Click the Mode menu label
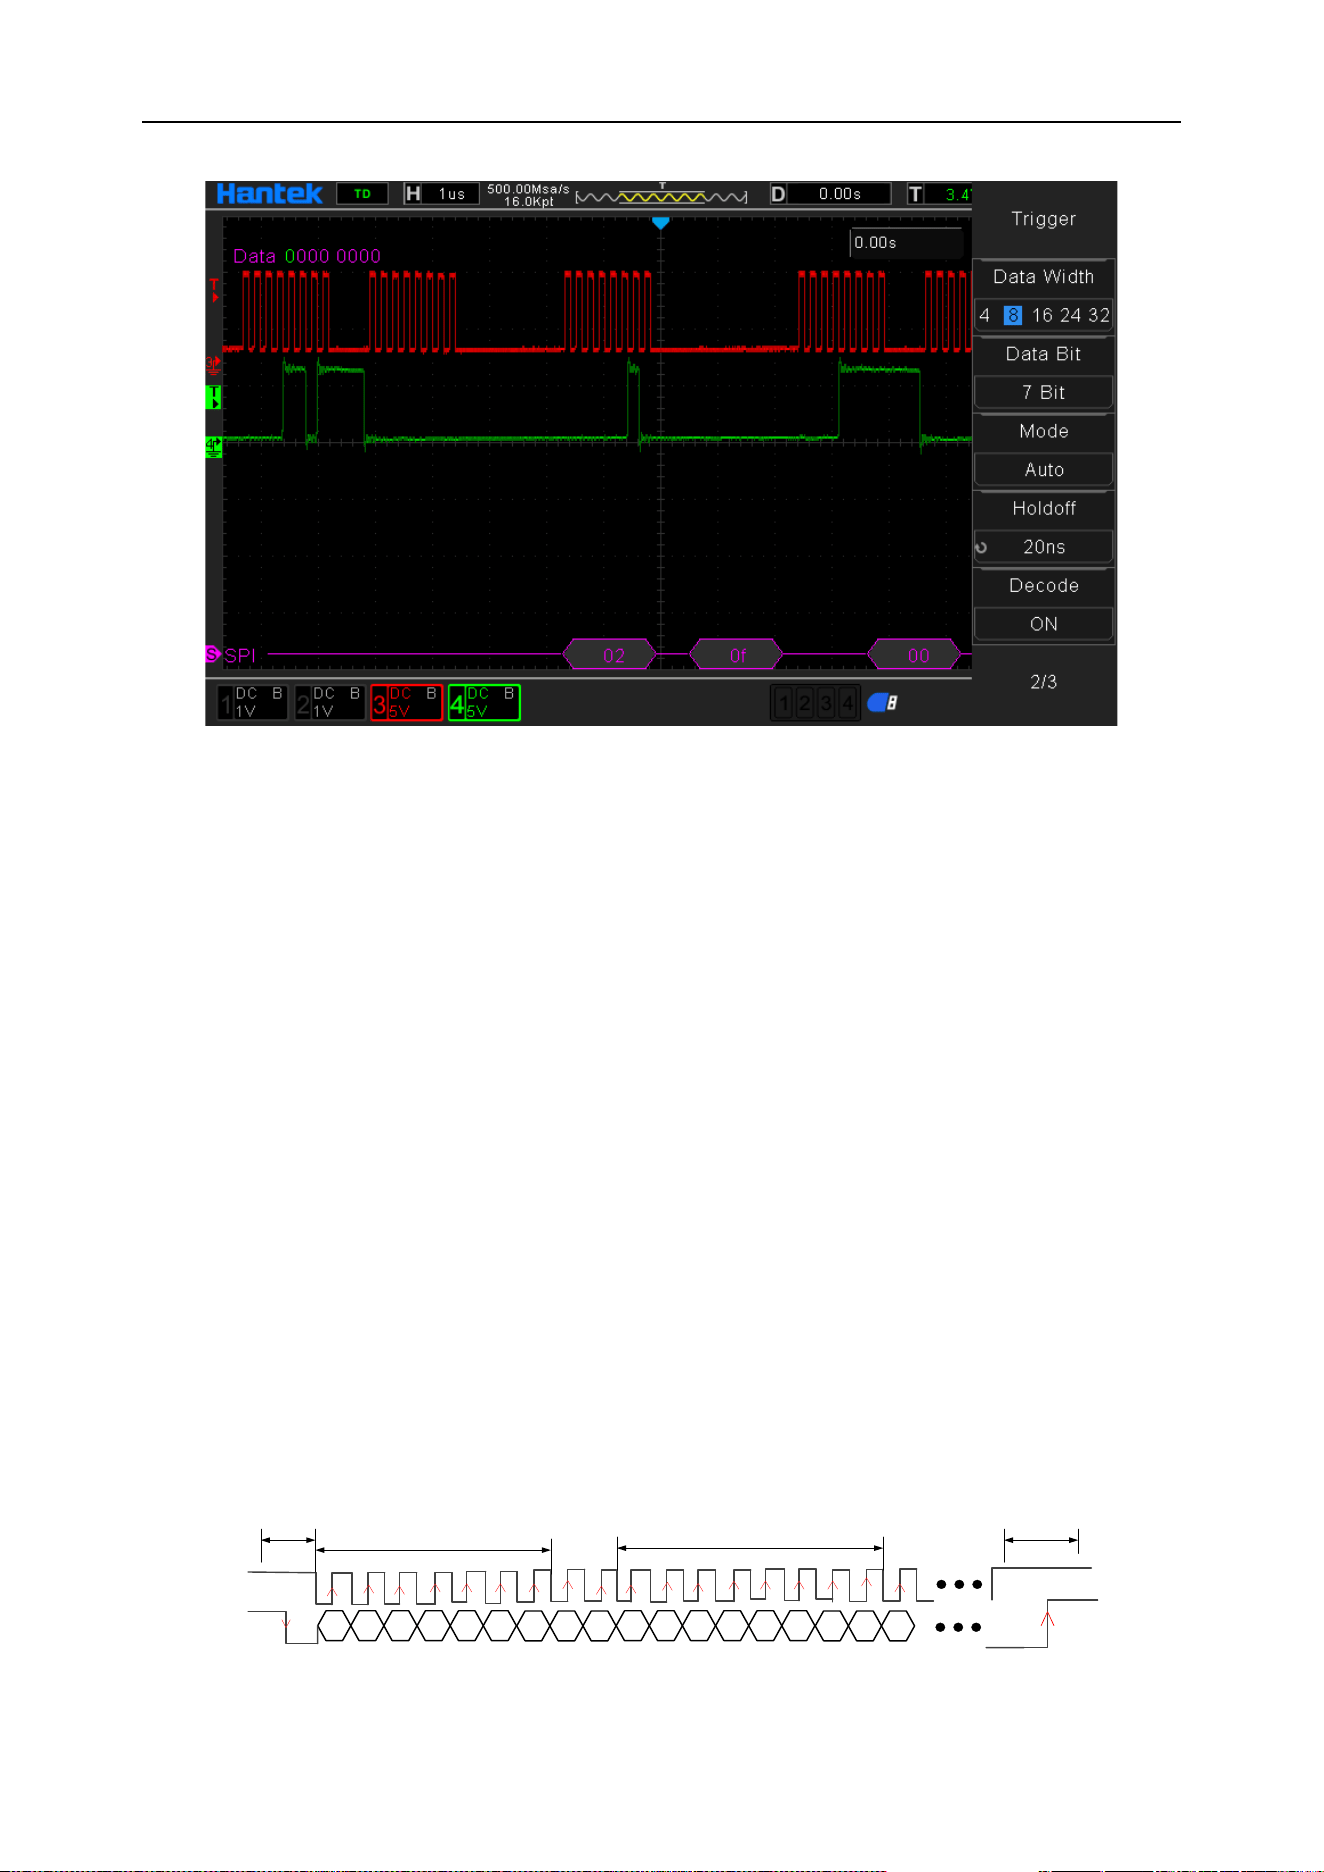Viewport: 1324px width, 1872px height. point(1044,431)
